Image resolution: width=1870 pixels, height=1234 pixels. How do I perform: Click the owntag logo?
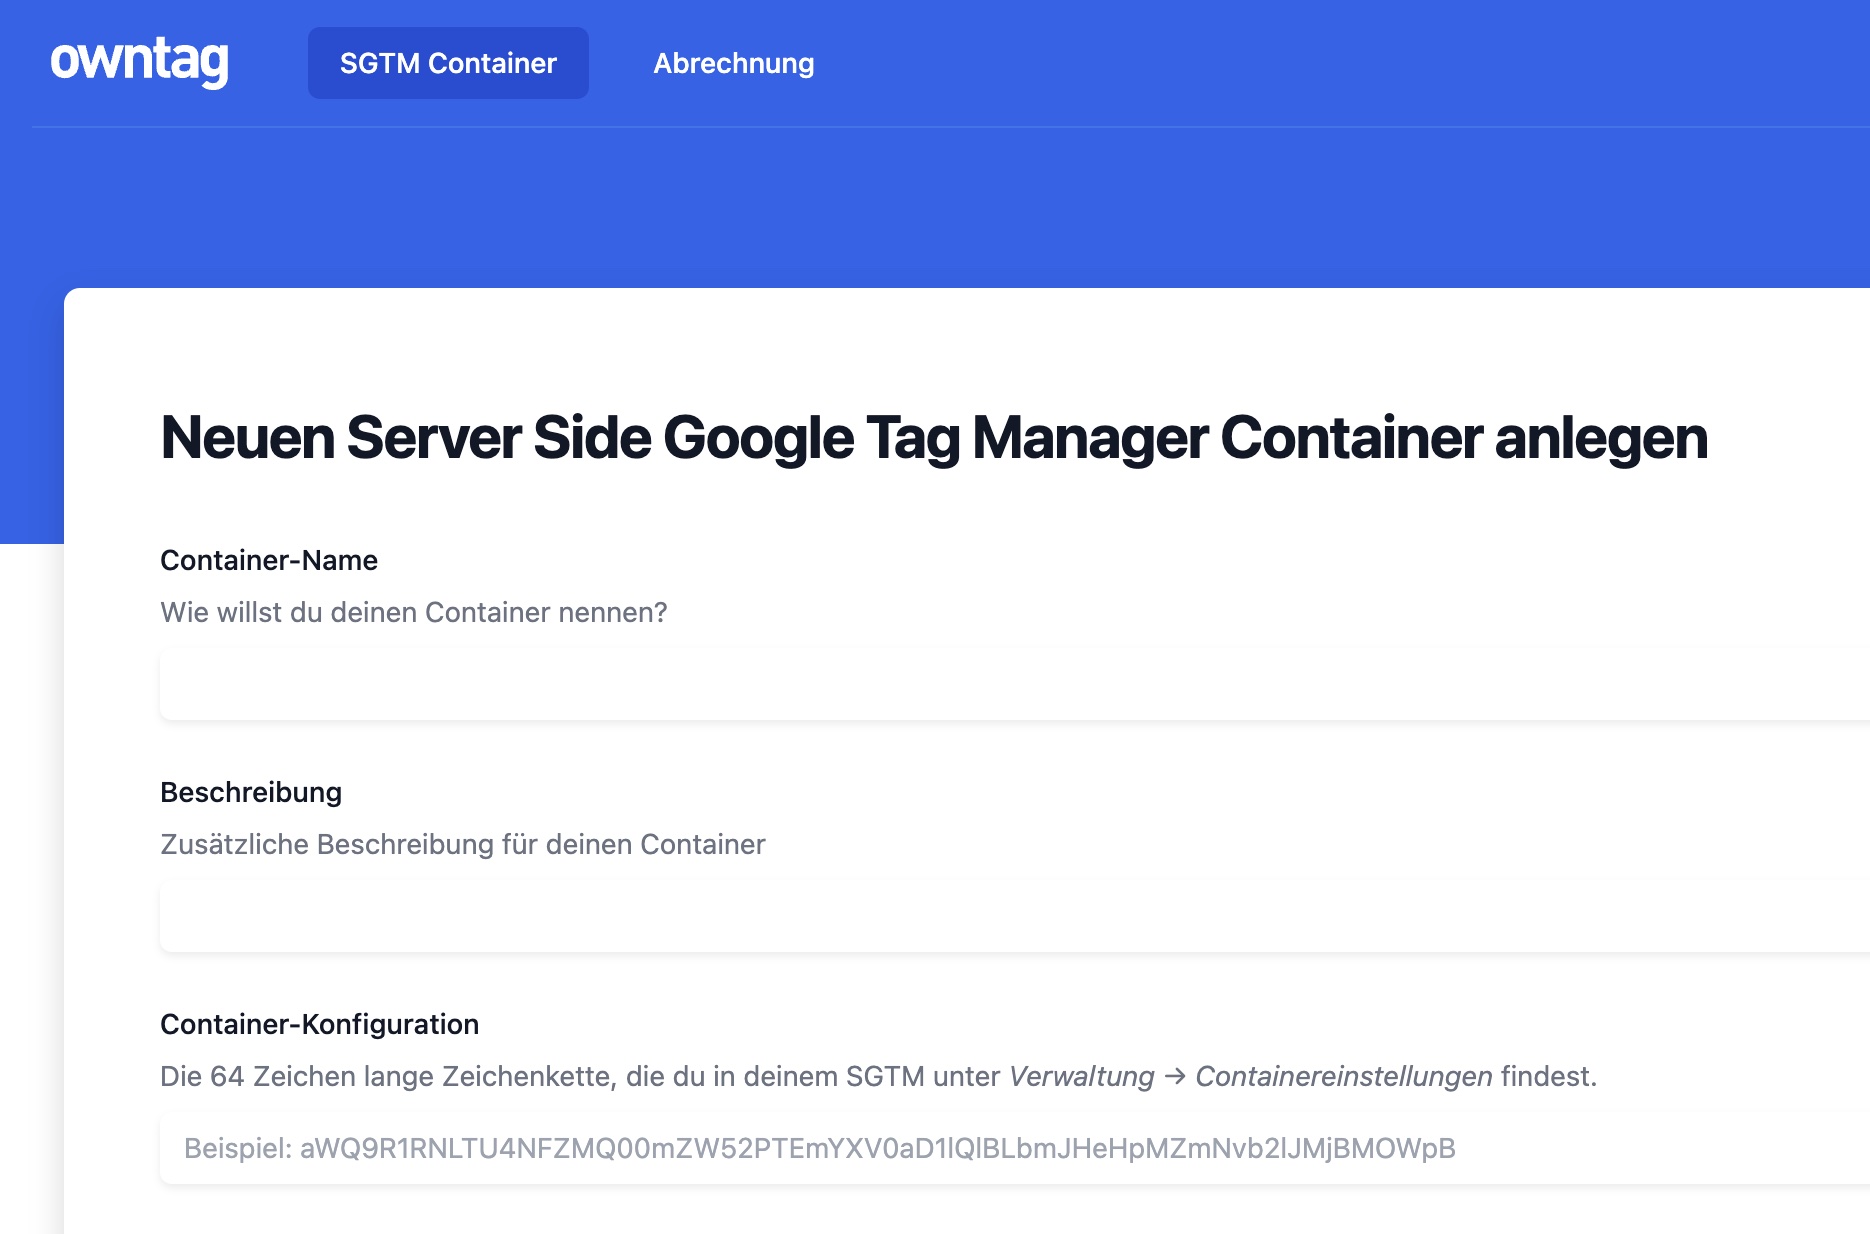(139, 62)
